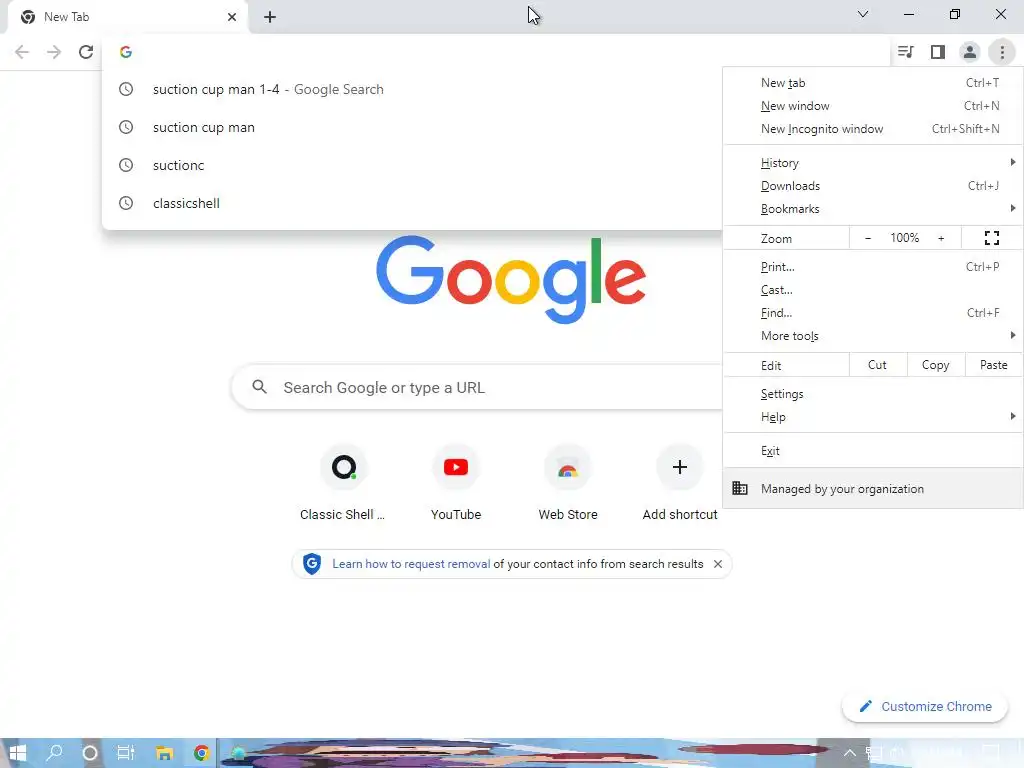Open the Windows Start menu

tap(18, 753)
